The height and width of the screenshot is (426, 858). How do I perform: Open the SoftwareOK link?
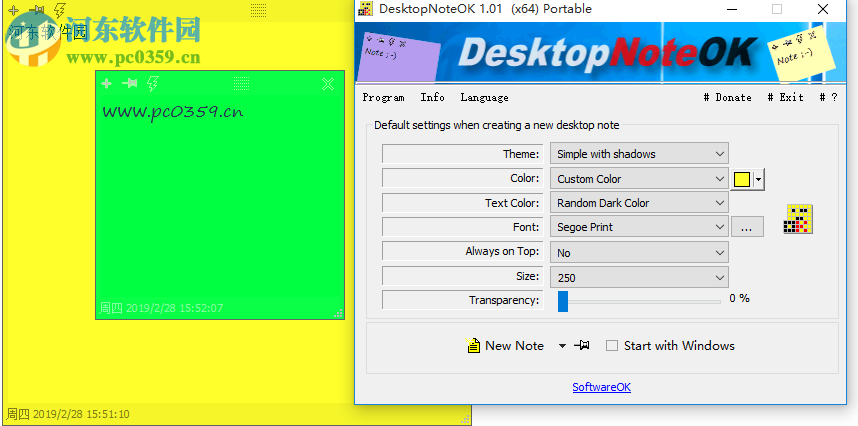[x=601, y=387]
